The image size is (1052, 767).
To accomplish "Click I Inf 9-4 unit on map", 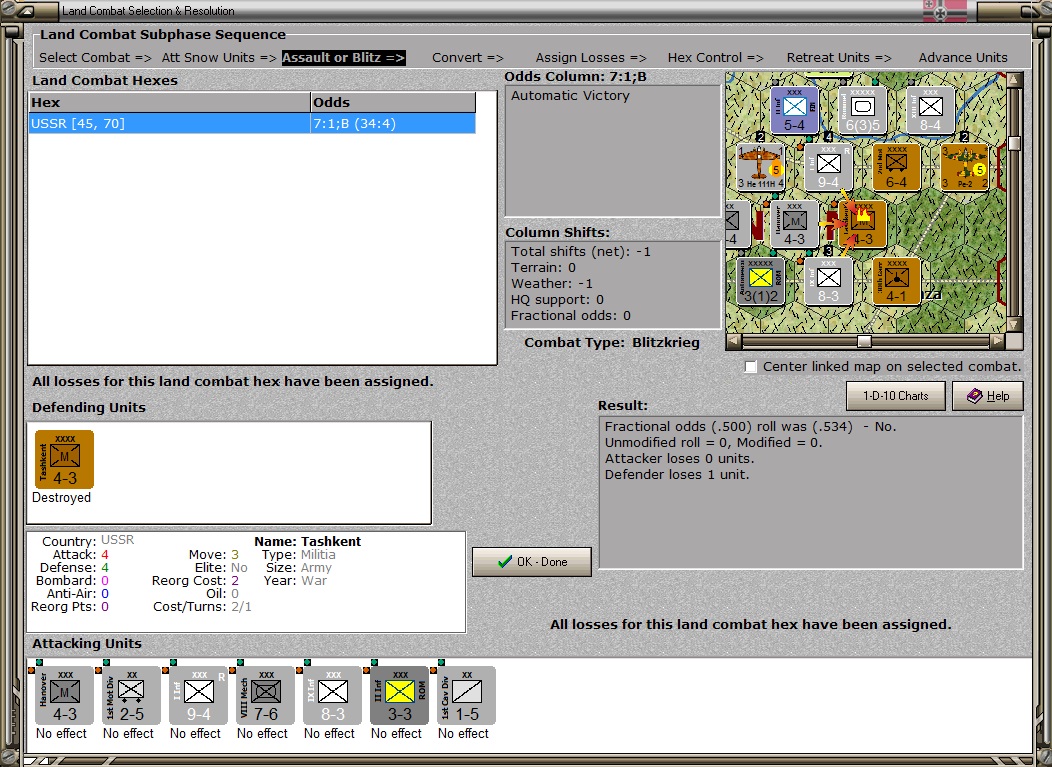I will coord(829,167).
